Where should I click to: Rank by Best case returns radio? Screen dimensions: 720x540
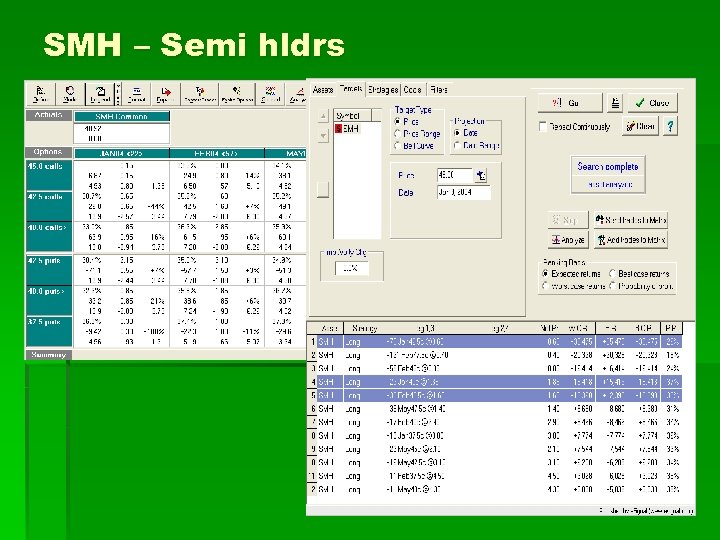point(612,274)
